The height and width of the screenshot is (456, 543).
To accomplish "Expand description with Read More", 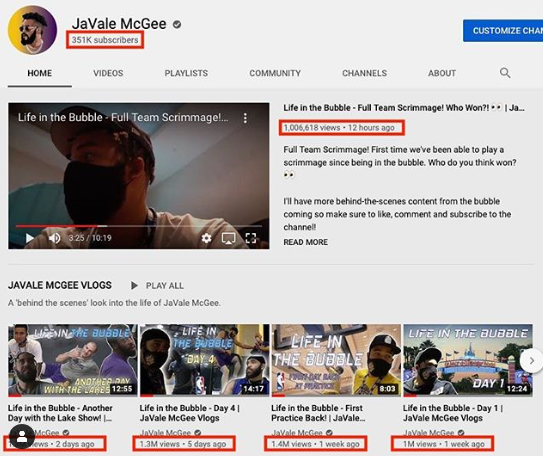I will [x=305, y=242].
